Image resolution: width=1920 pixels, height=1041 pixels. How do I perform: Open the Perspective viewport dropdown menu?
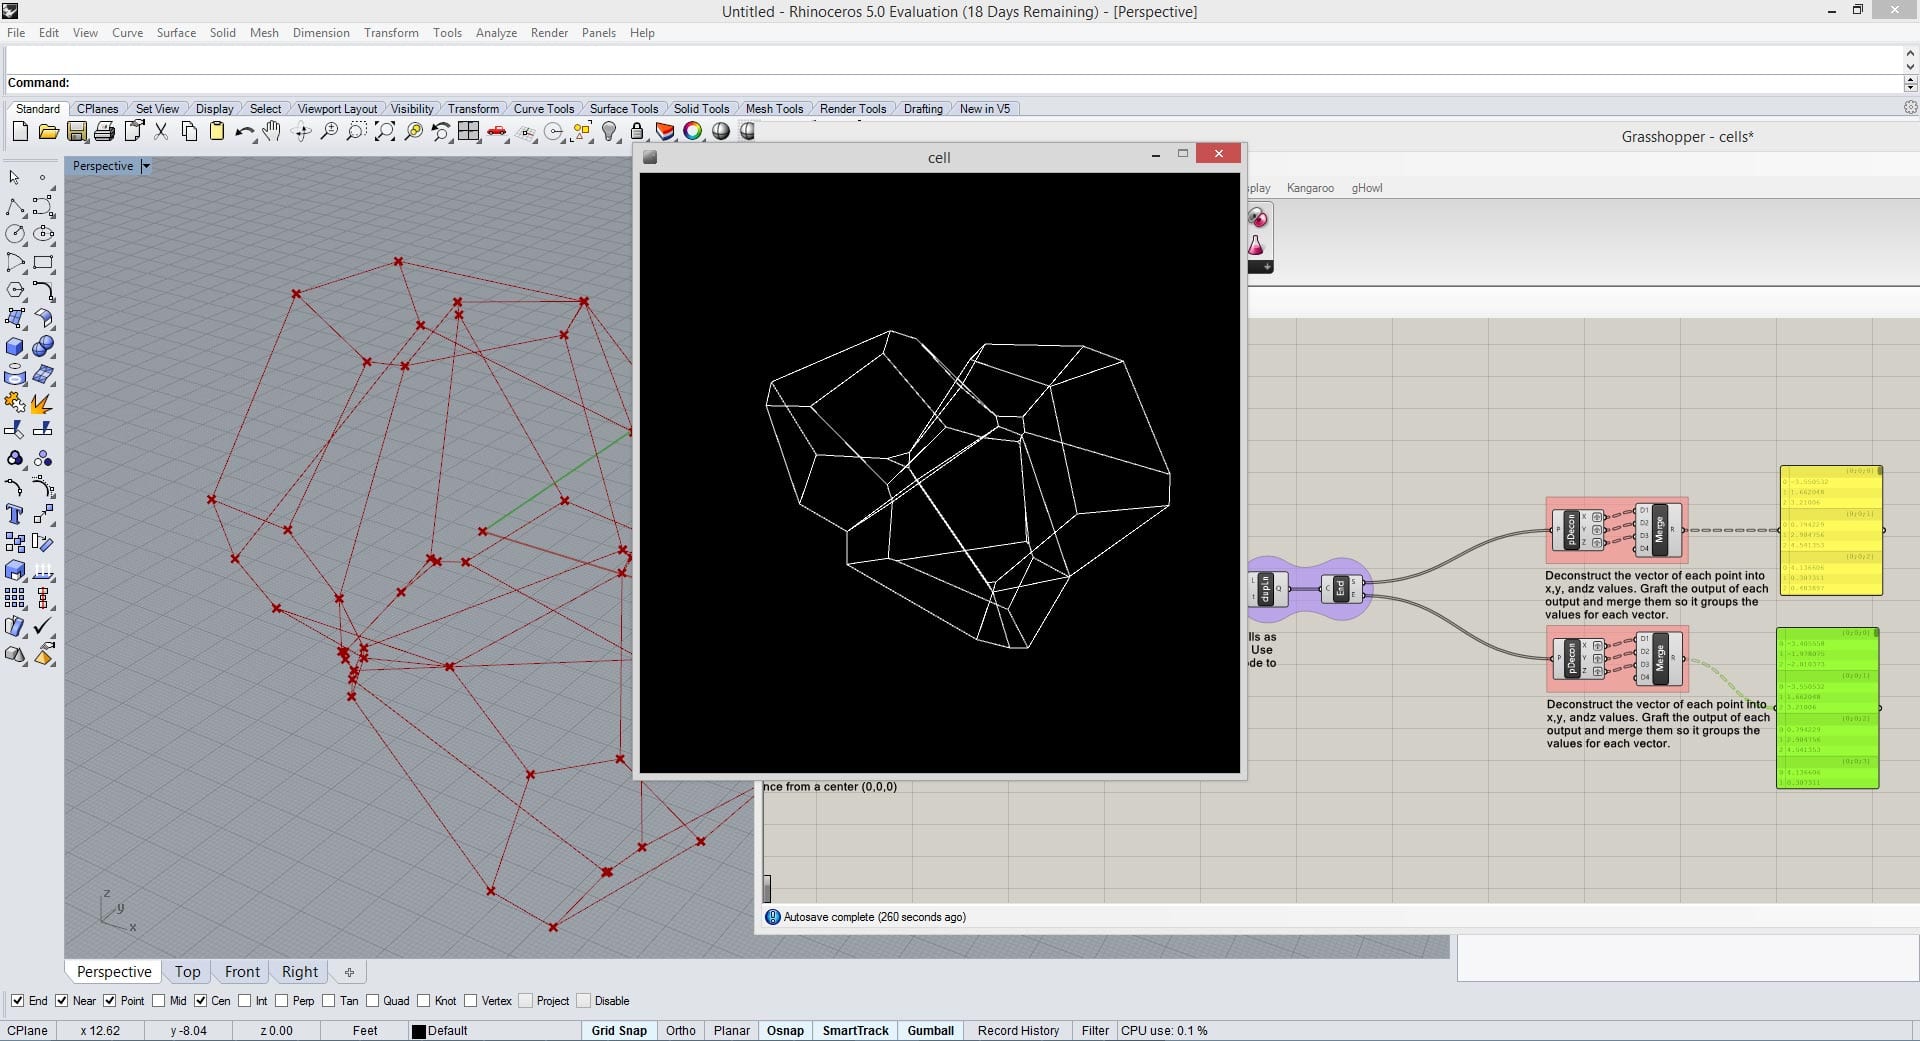pos(146,165)
